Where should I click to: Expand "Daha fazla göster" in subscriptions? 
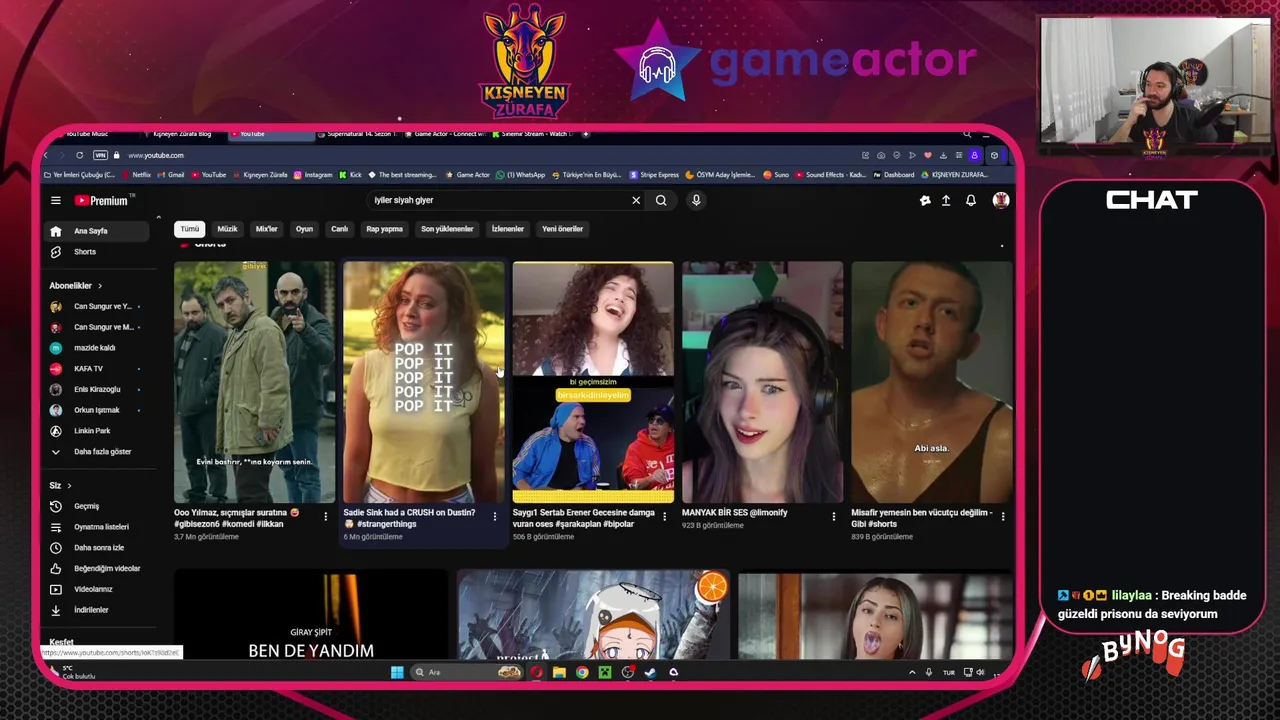97,452
